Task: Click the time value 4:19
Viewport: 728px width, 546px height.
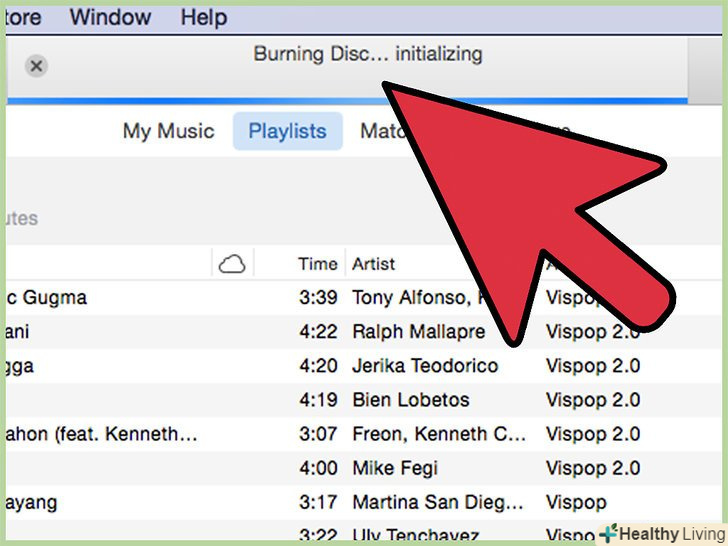Action: 318,400
